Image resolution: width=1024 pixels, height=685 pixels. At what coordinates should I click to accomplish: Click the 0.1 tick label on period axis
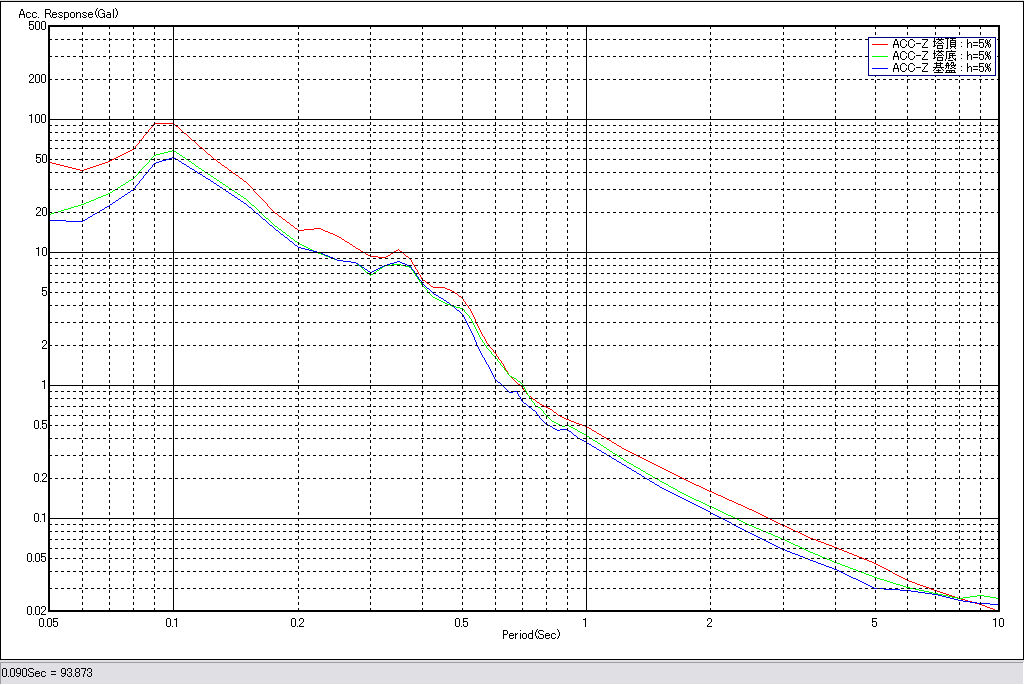[x=173, y=622]
